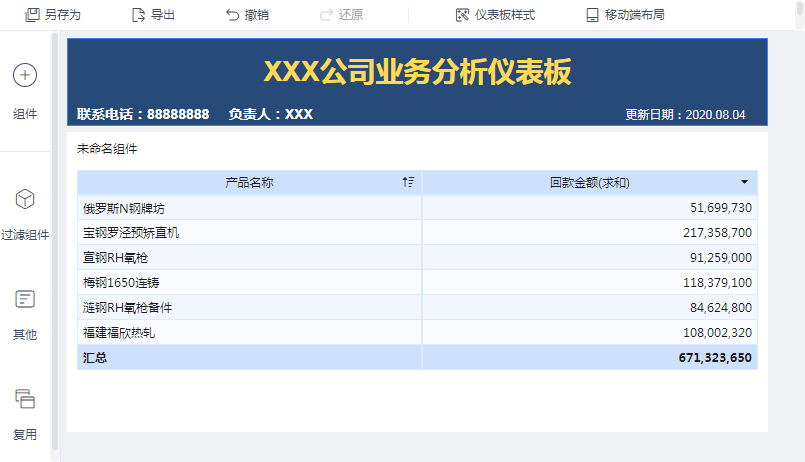This screenshot has height=462, width=805.
Task: Click the Save As (另存为) icon
Action: pos(32,15)
